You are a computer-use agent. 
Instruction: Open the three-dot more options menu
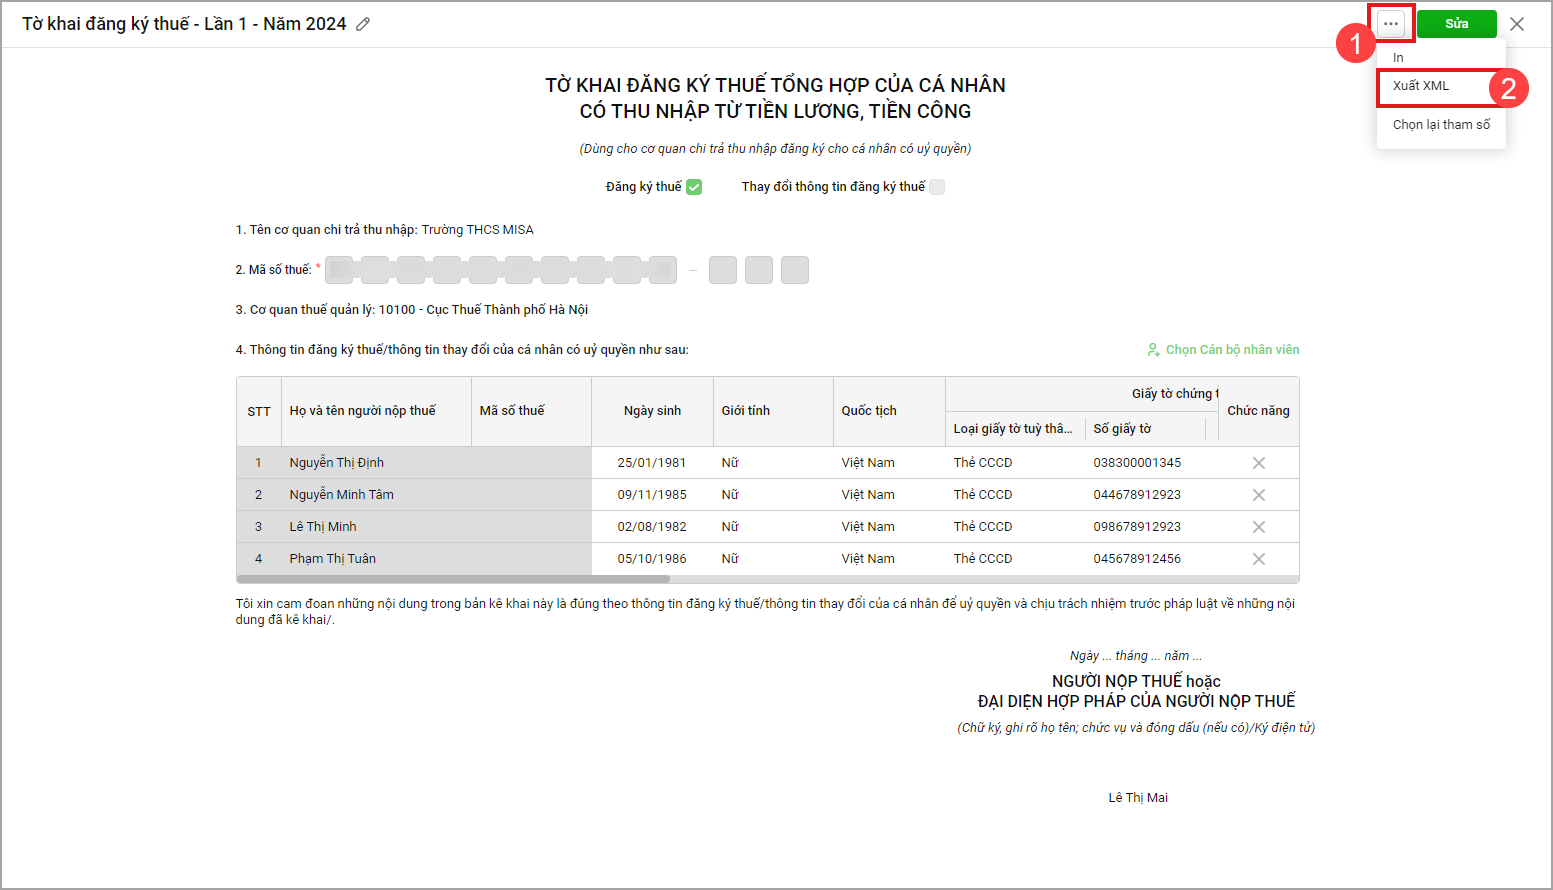pos(1391,23)
